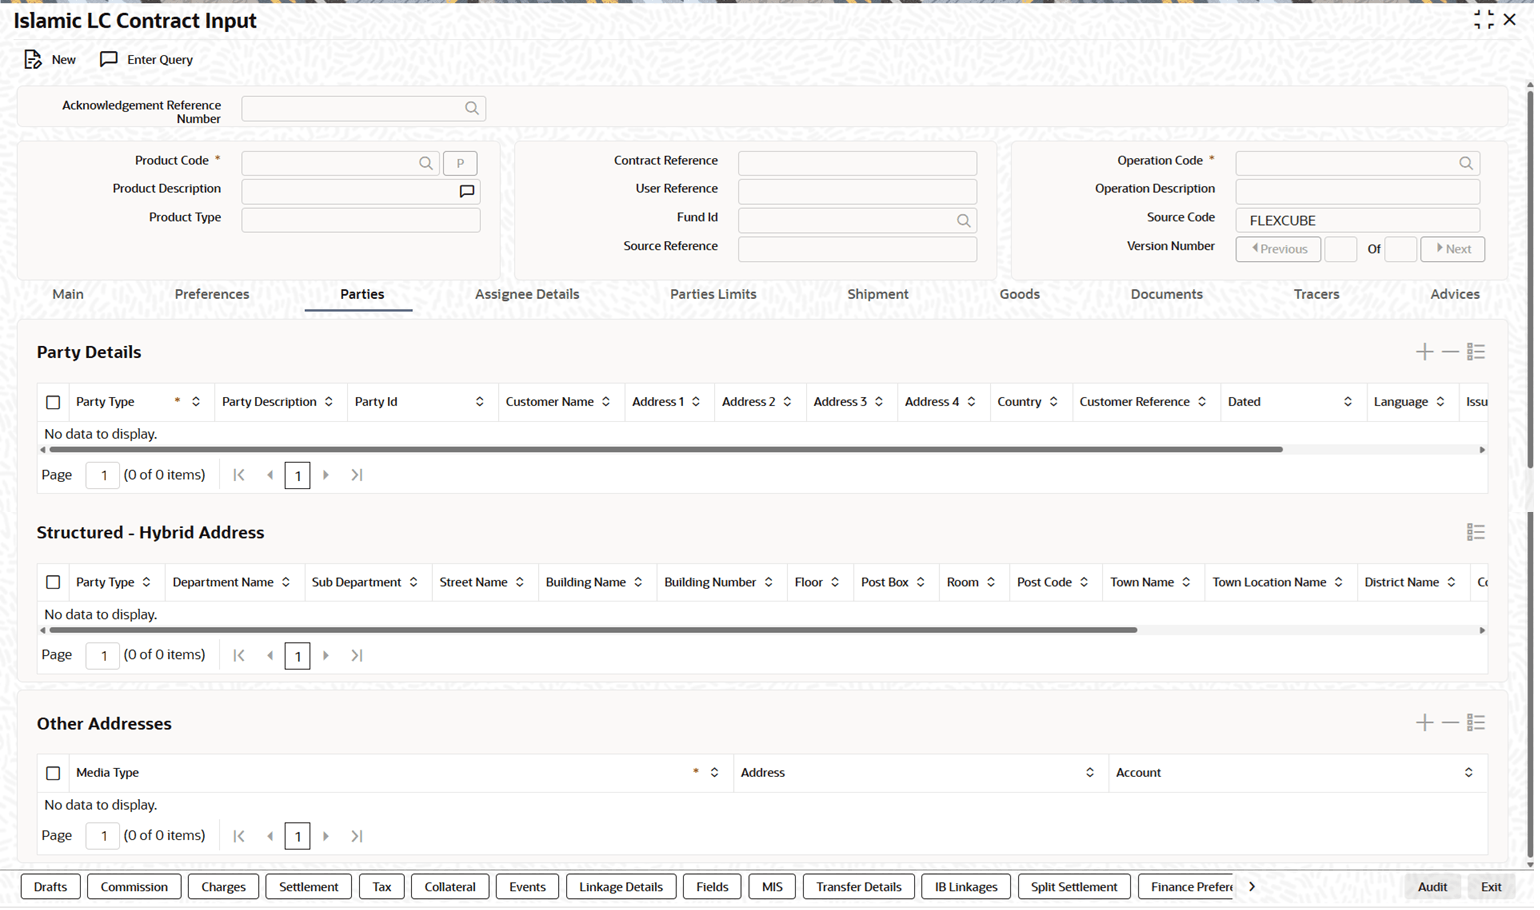Image resolution: width=1540 pixels, height=910 pixels.
Task: Click the Exit button
Action: (x=1491, y=888)
